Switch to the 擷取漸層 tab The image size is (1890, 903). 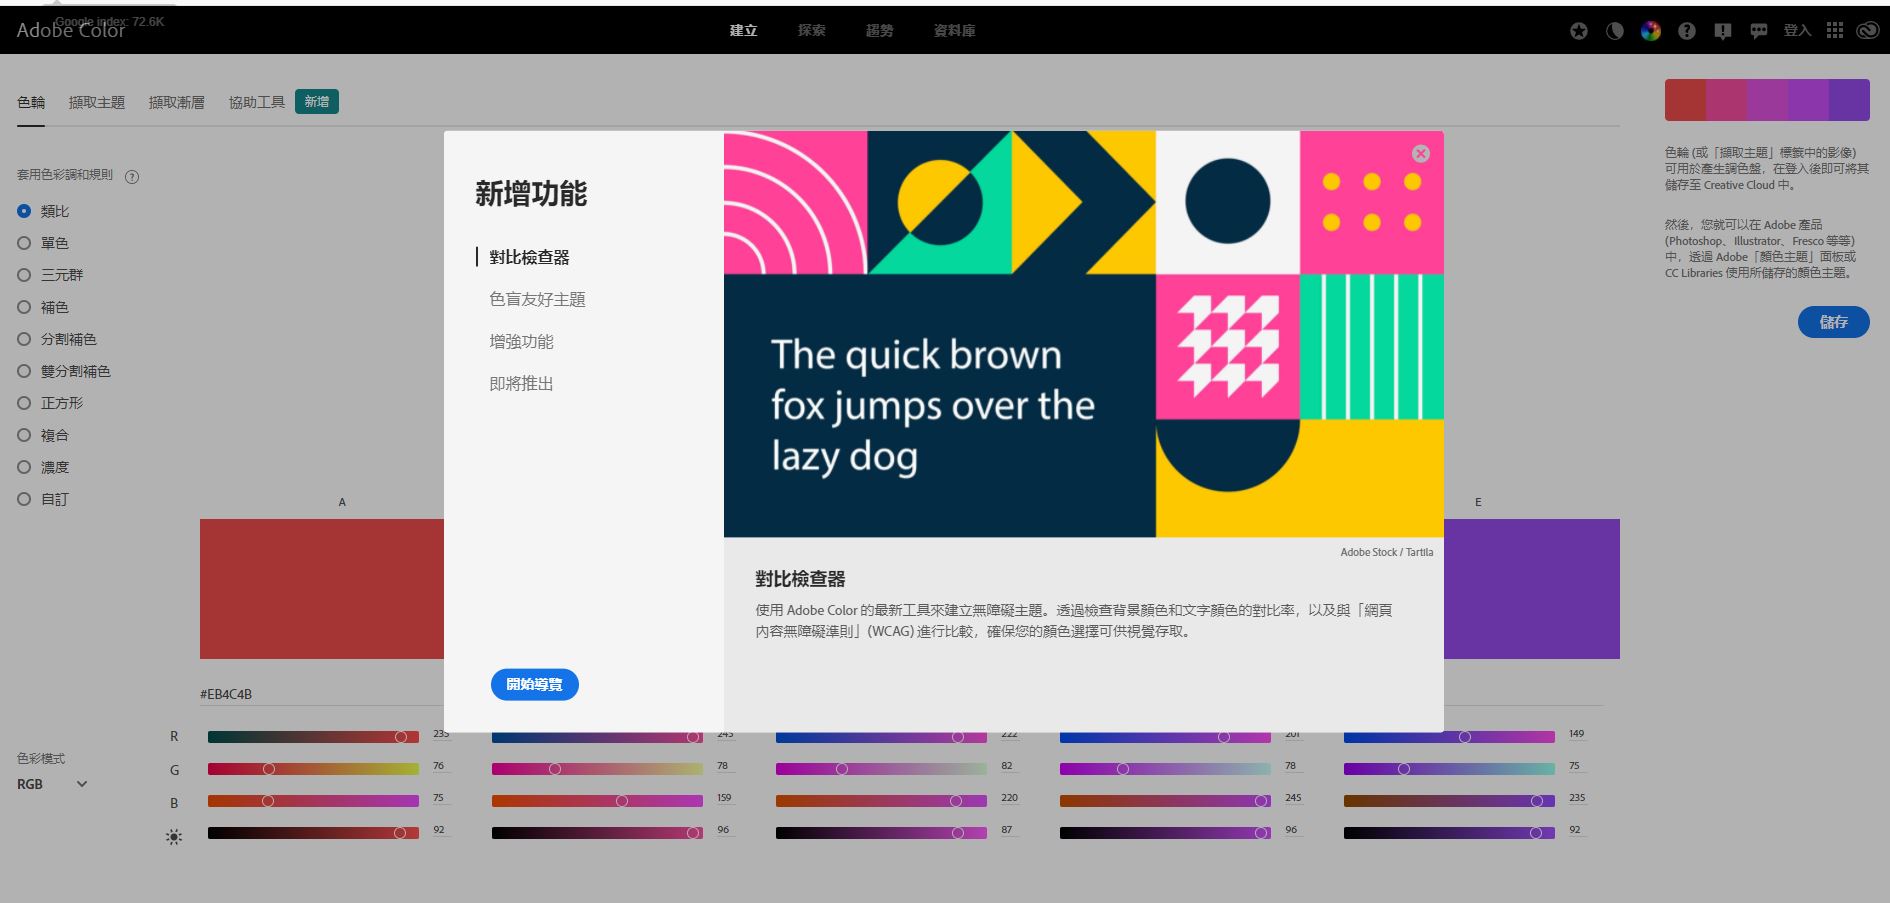coord(177,102)
